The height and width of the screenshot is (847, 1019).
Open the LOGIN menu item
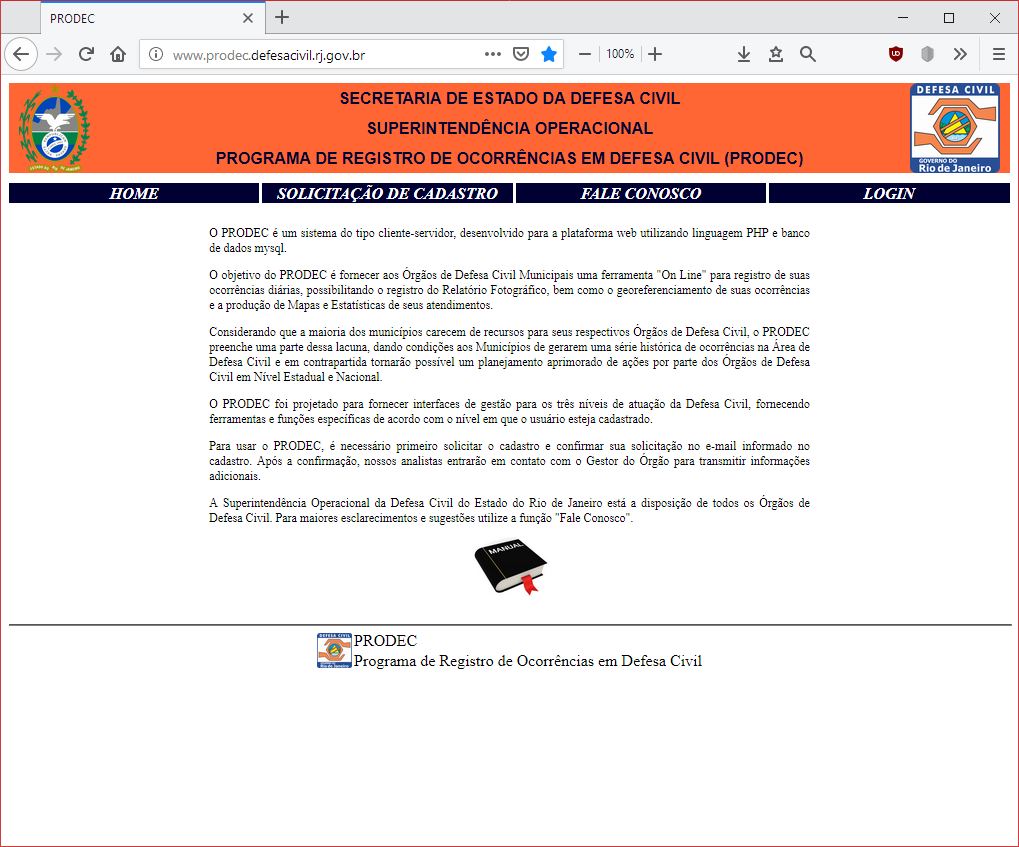889,193
